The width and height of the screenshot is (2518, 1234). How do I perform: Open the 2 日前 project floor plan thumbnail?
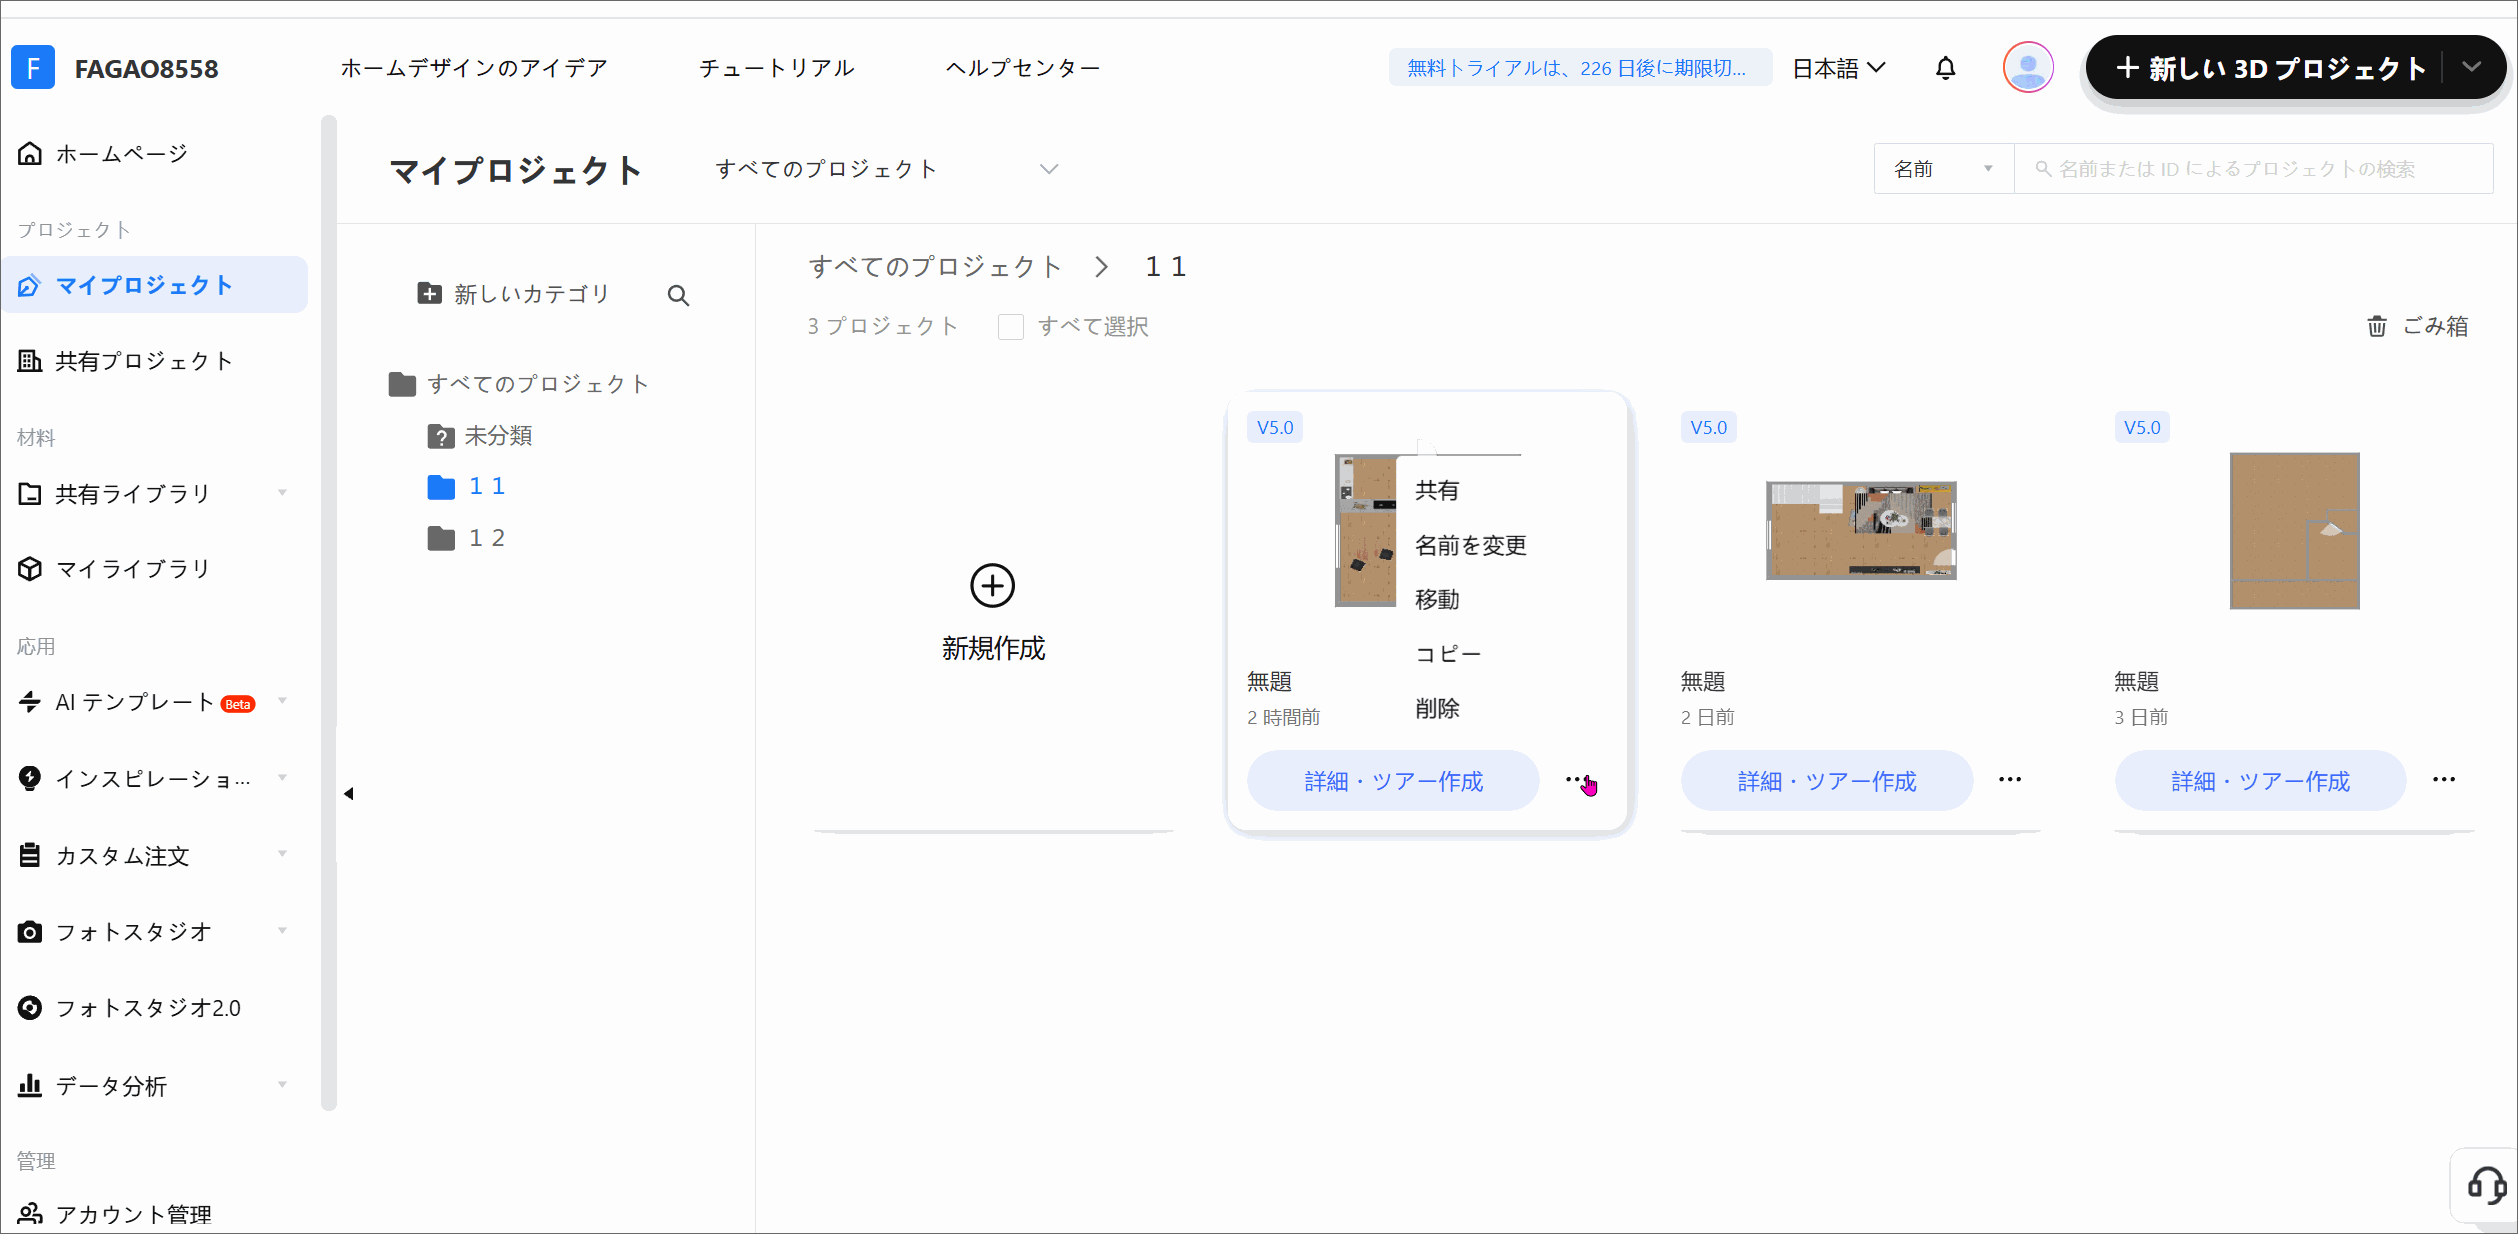(x=1861, y=530)
